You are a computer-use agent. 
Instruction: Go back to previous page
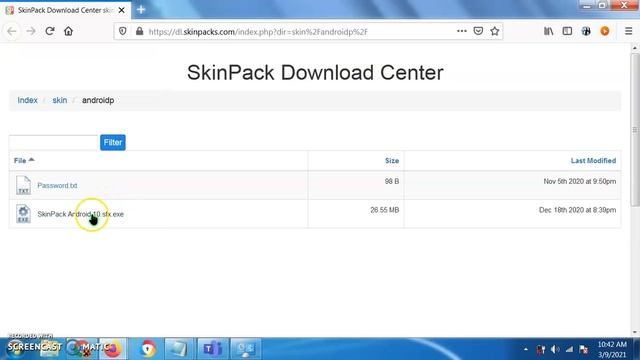click(12, 31)
